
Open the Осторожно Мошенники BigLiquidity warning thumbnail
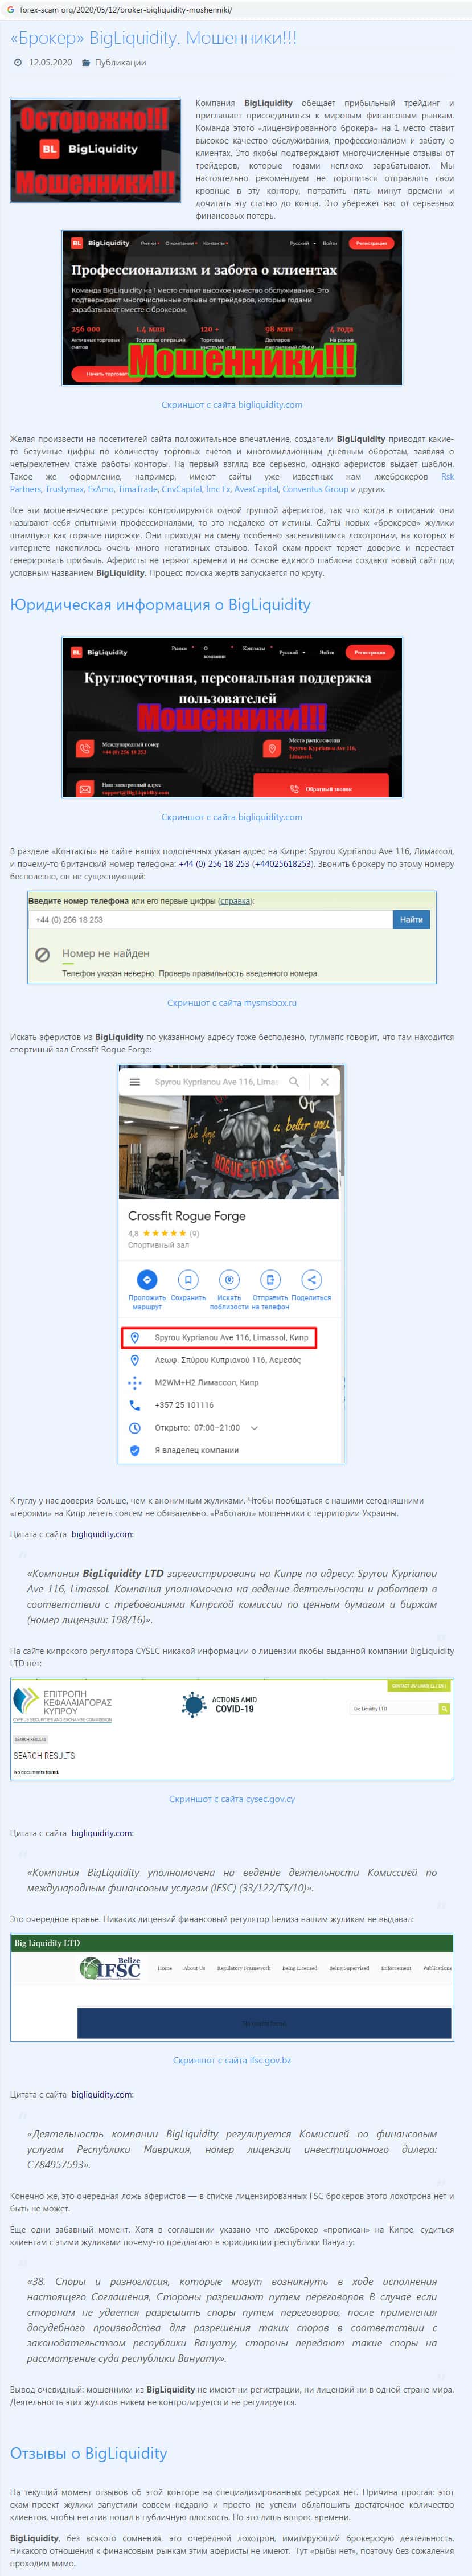point(96,150)
